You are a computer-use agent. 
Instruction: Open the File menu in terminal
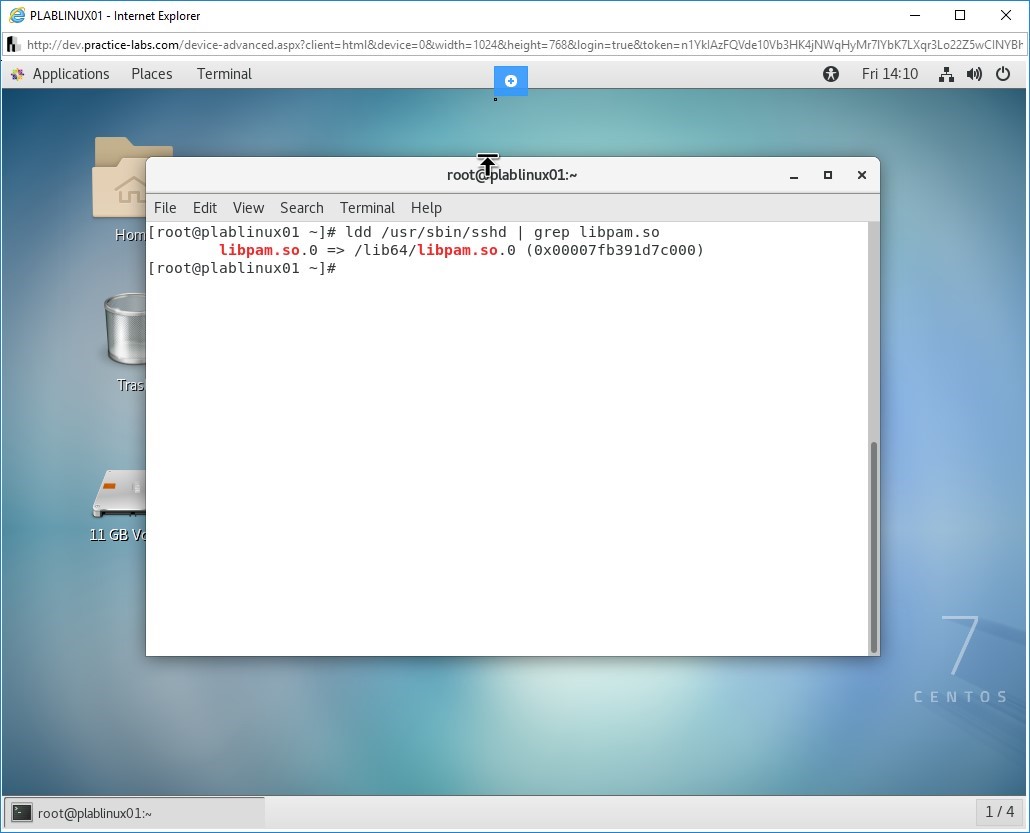165,208
